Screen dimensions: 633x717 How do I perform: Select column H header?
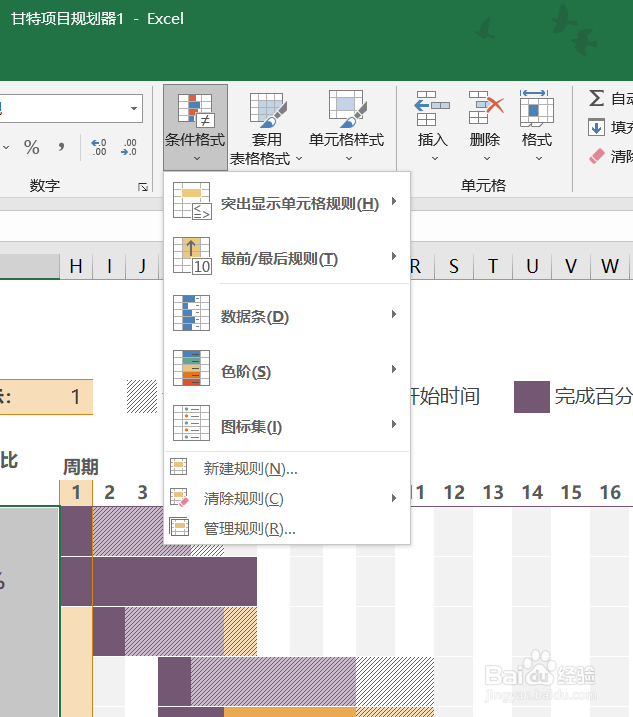(x=76, y=266)
